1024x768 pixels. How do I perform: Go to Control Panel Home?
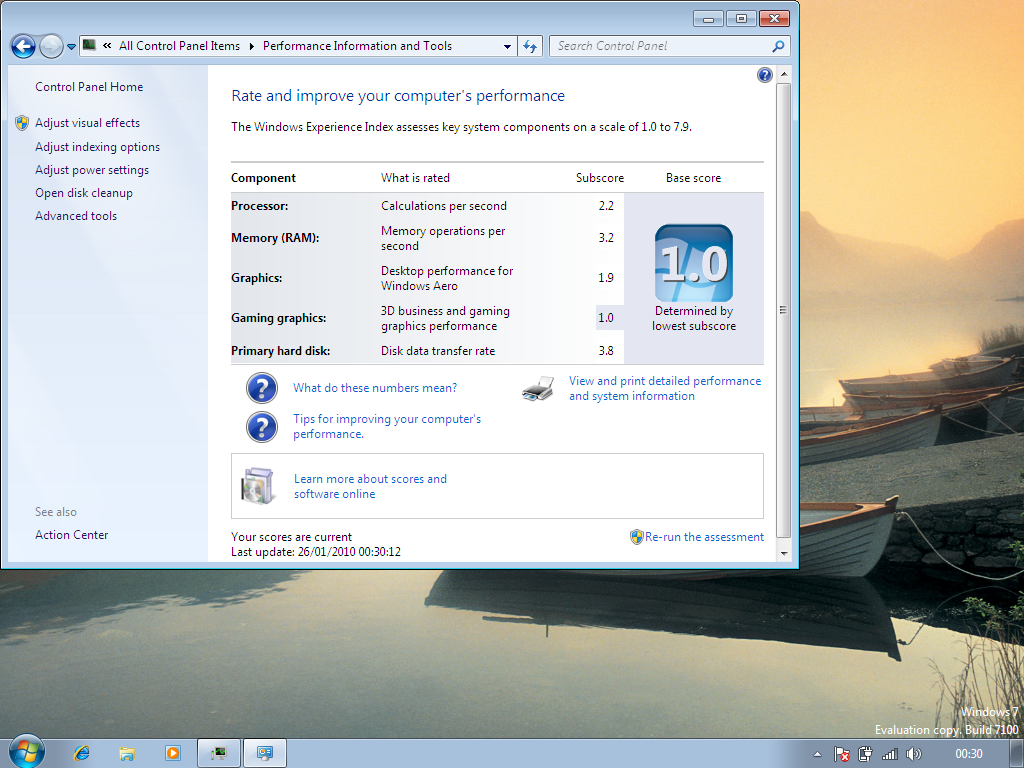click(89, 87)
